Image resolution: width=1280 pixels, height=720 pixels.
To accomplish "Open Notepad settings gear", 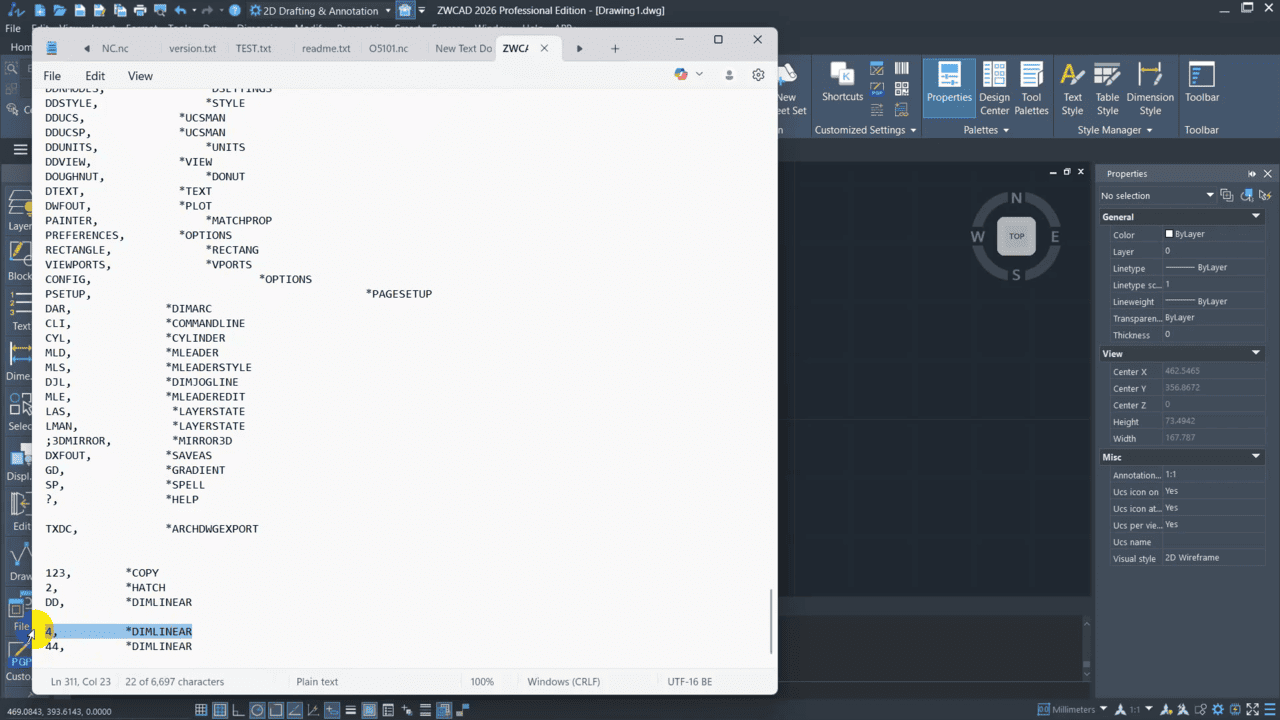I will click(758, 75).
